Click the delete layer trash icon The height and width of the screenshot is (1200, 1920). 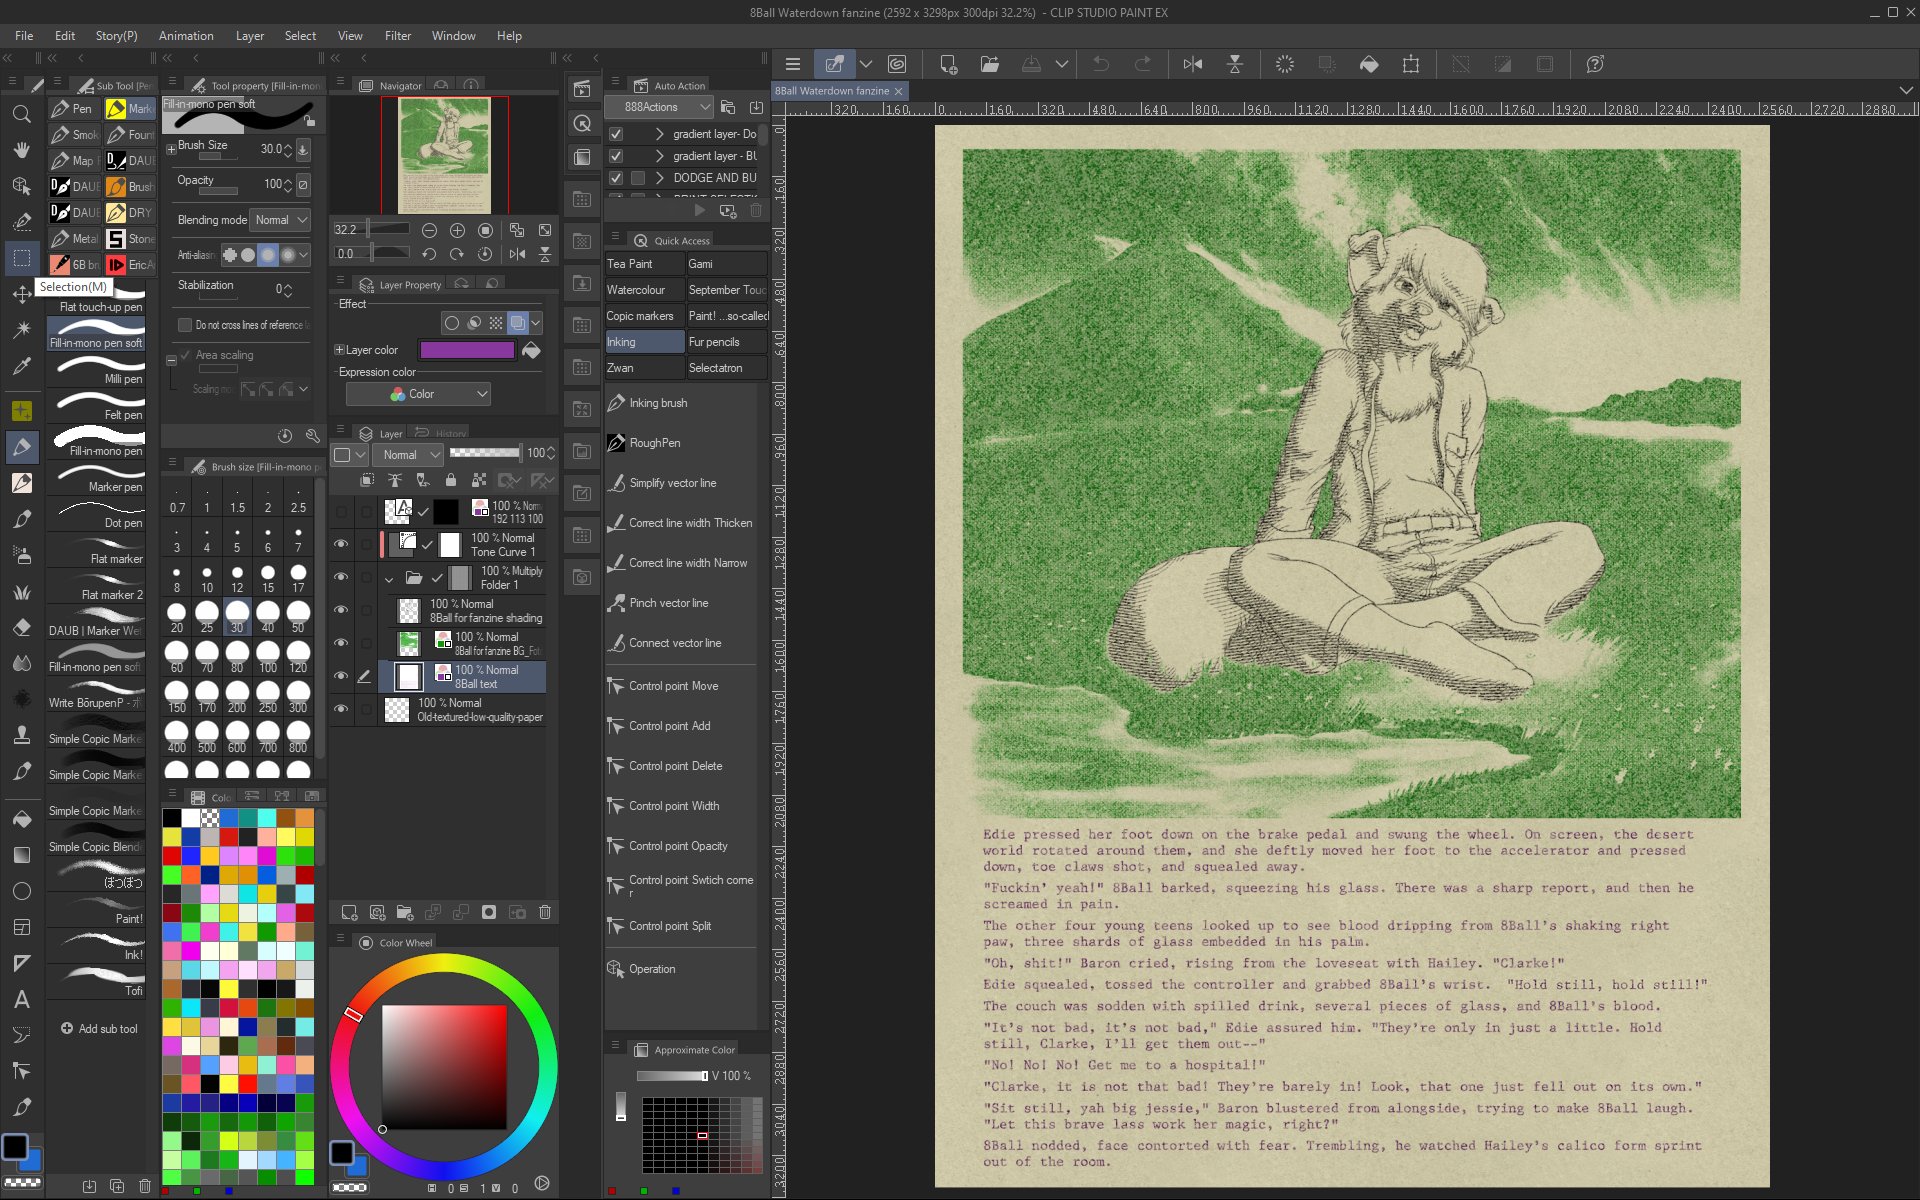point(545,912)
